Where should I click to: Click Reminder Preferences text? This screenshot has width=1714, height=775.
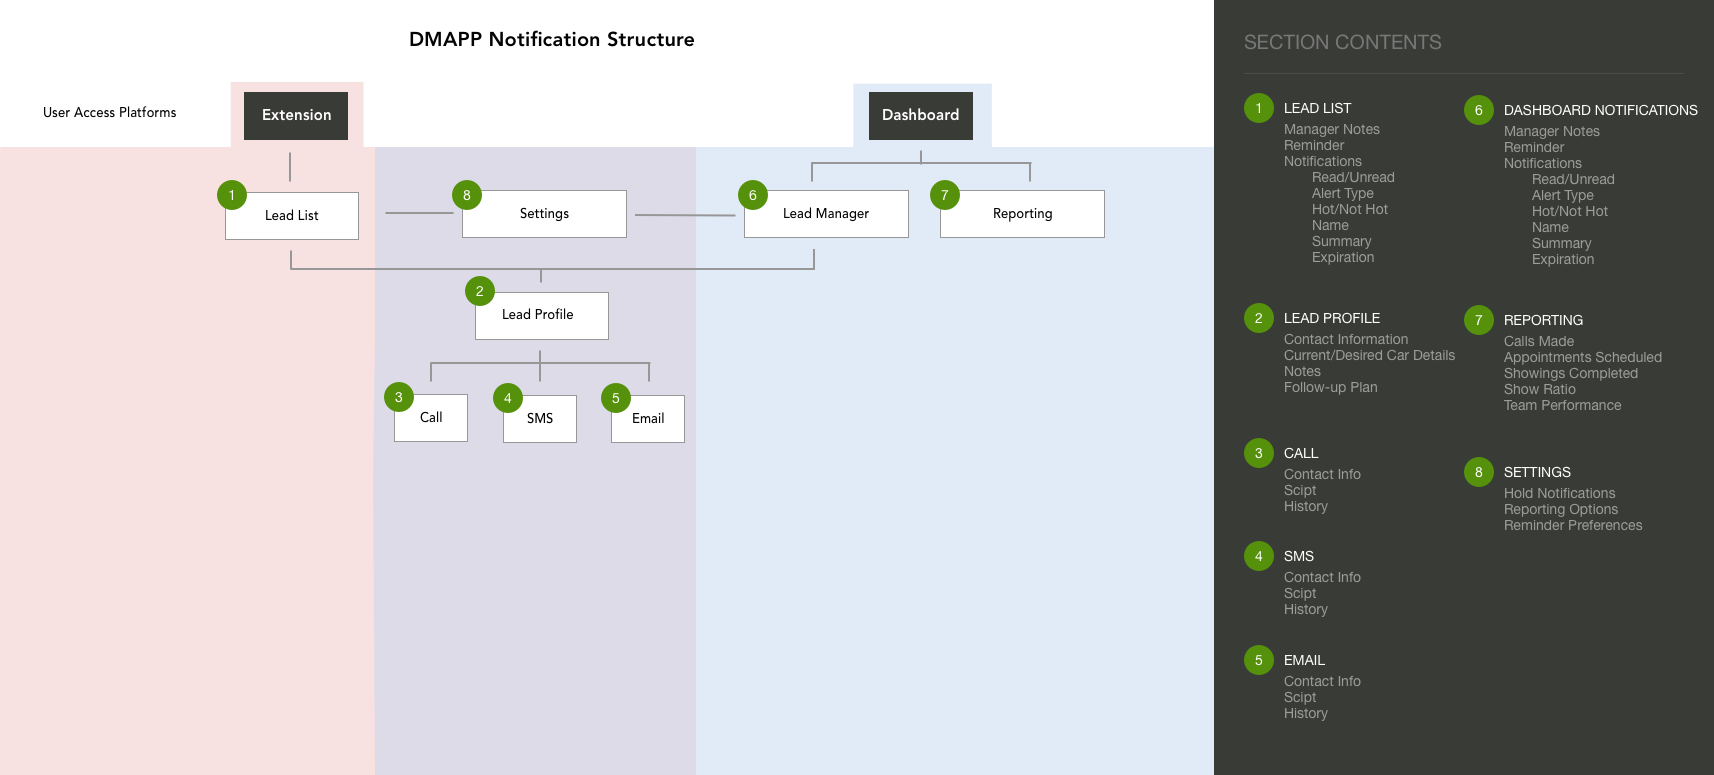[x=1573, y=525]
